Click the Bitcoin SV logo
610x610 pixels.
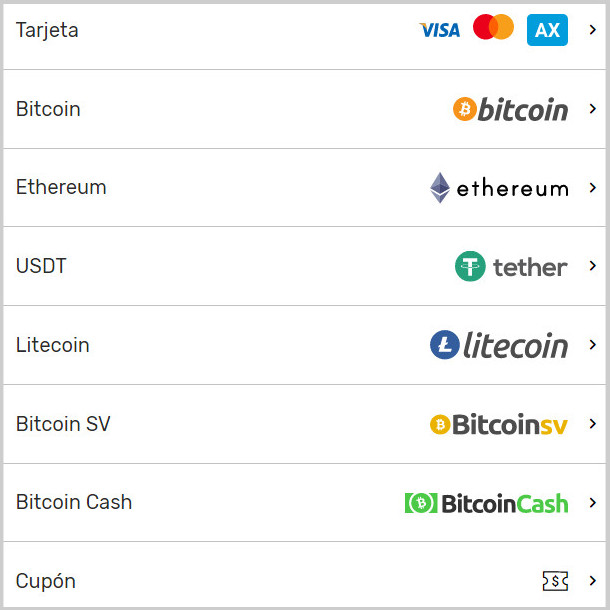click(498, 424)
